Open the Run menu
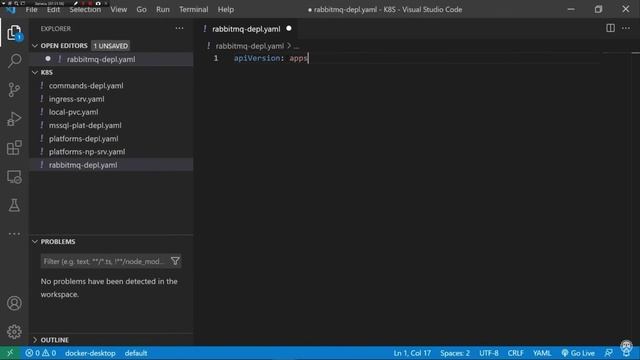Viewport: 640px width, 360px height. point(162,9)
